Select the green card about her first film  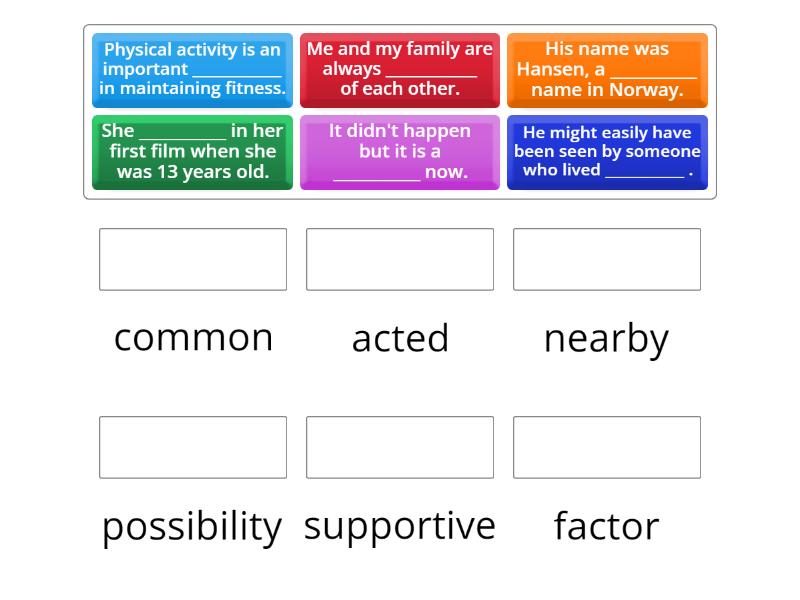pyautogui.click(x=192, y=152)
